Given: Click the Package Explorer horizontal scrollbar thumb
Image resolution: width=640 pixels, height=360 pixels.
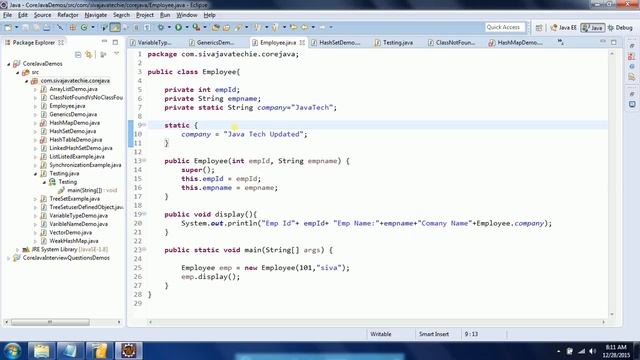Looking at the screenshot, I should coord(50,322).
